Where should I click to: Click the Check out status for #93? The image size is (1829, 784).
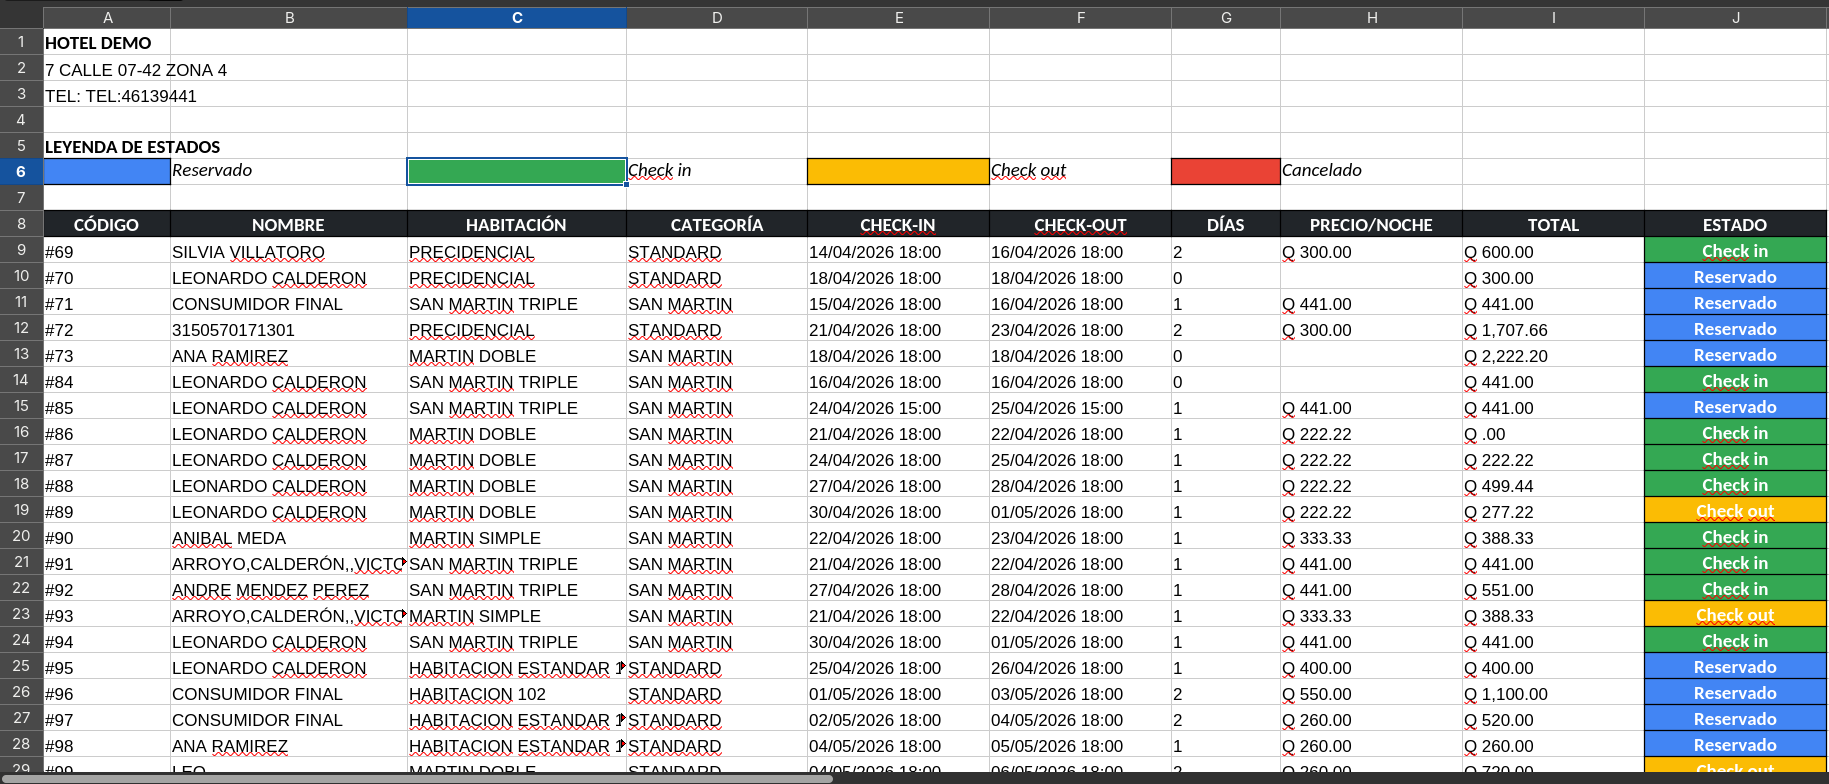[1735, 615]
